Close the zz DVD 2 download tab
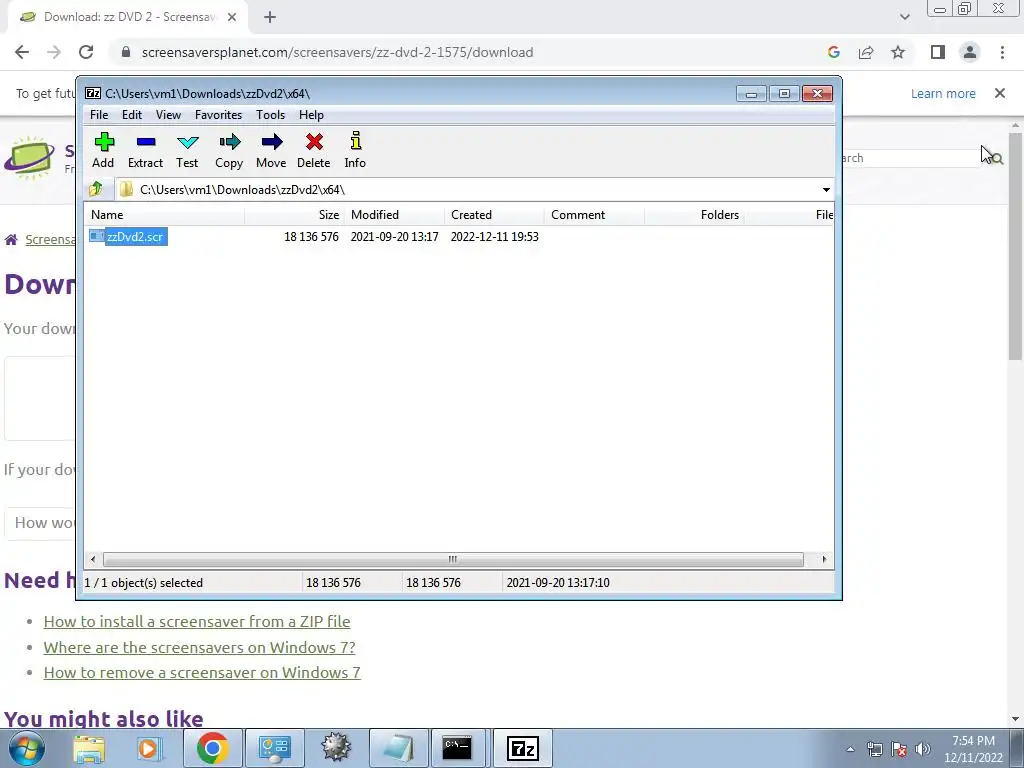This screenshot has width=1024, height=768. (x=232, y=17)
